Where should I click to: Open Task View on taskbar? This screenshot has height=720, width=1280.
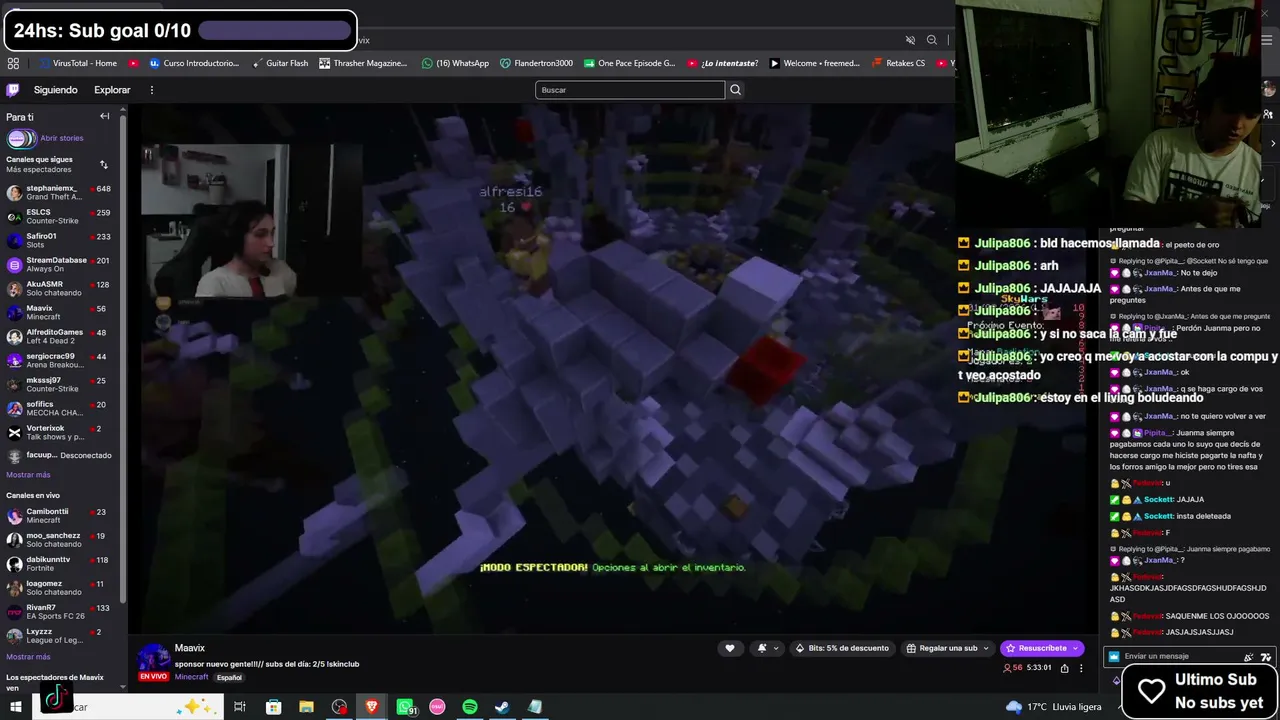(240, 707)
